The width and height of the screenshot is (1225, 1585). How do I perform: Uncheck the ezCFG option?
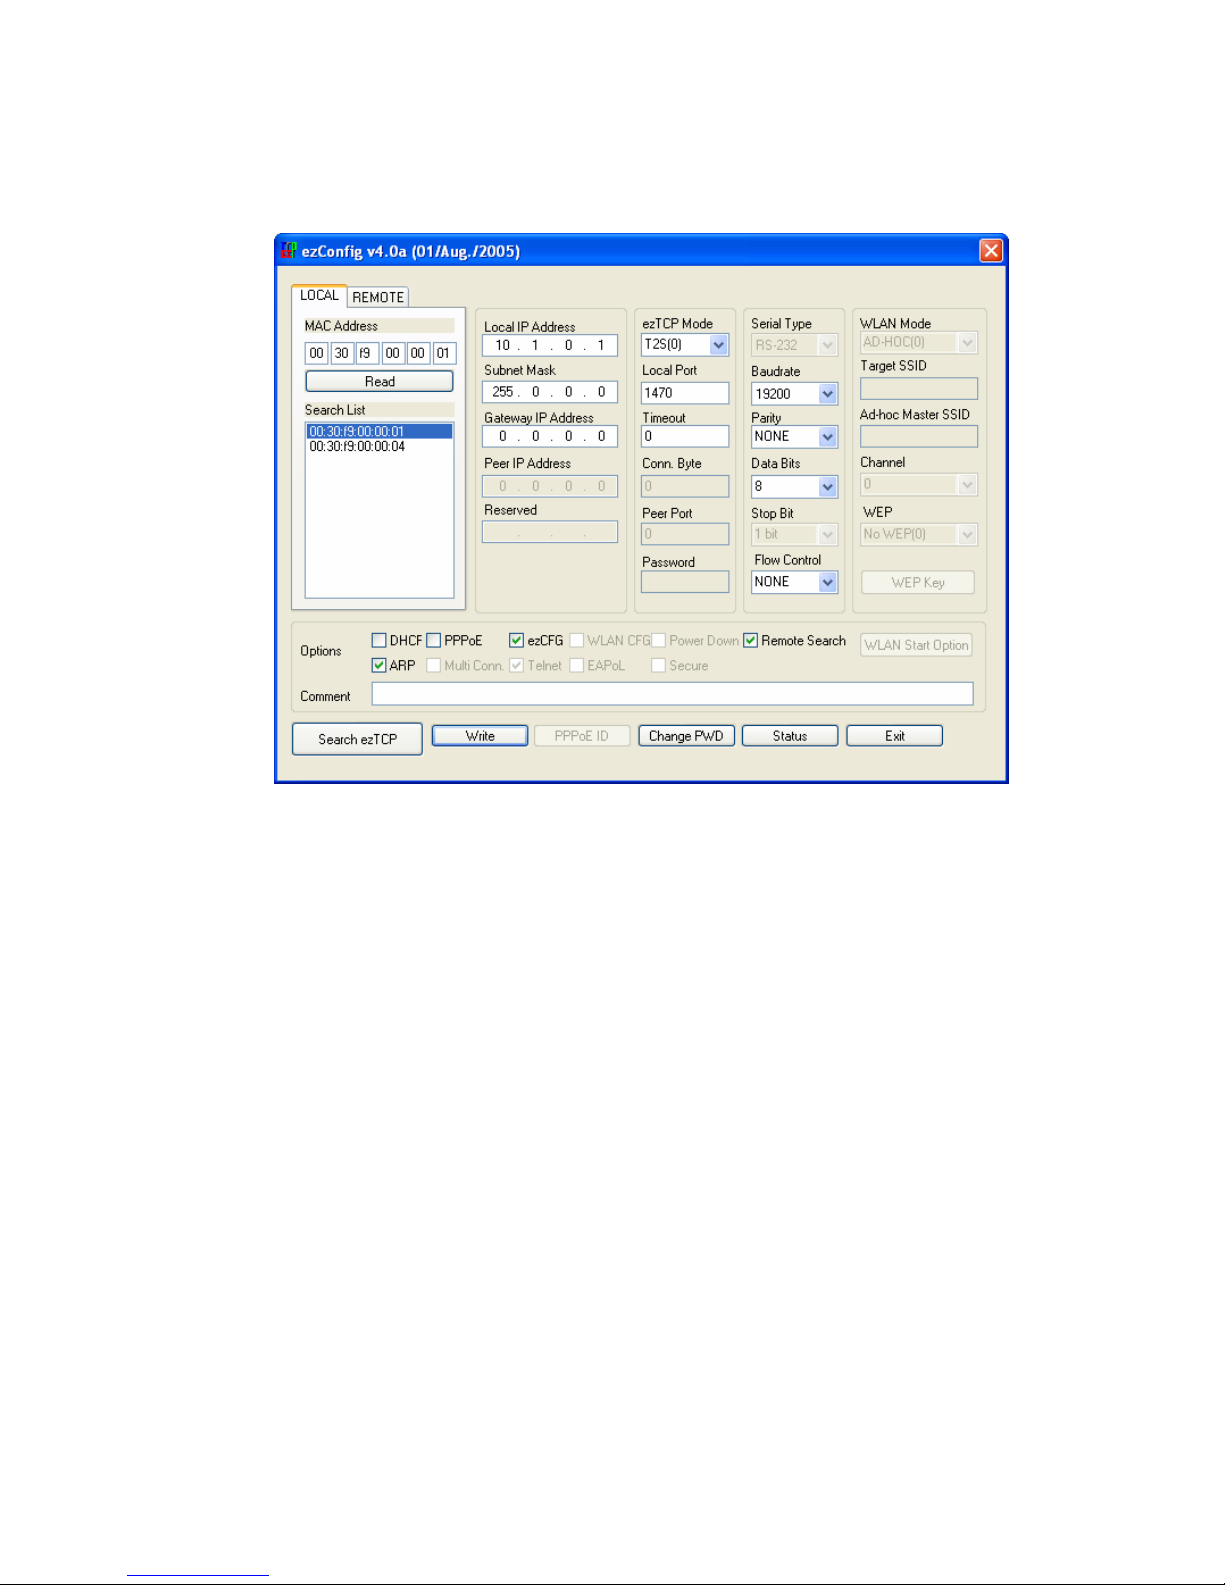[x=516, y=640]
